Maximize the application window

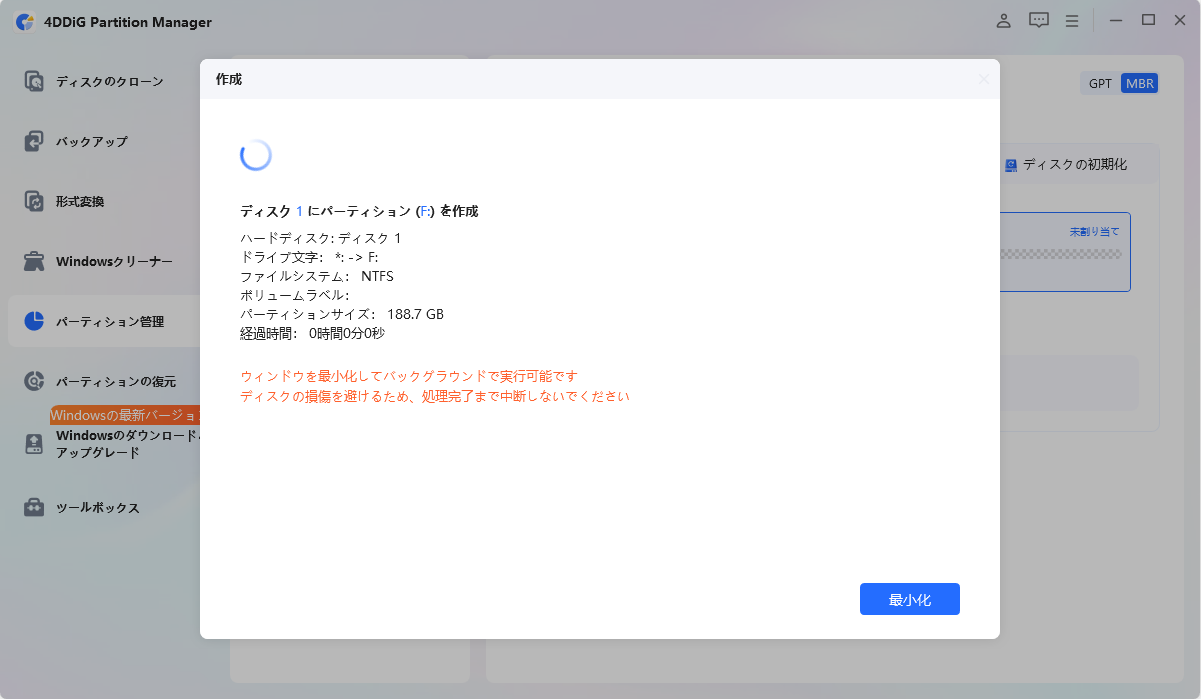tap(1149, 20)
